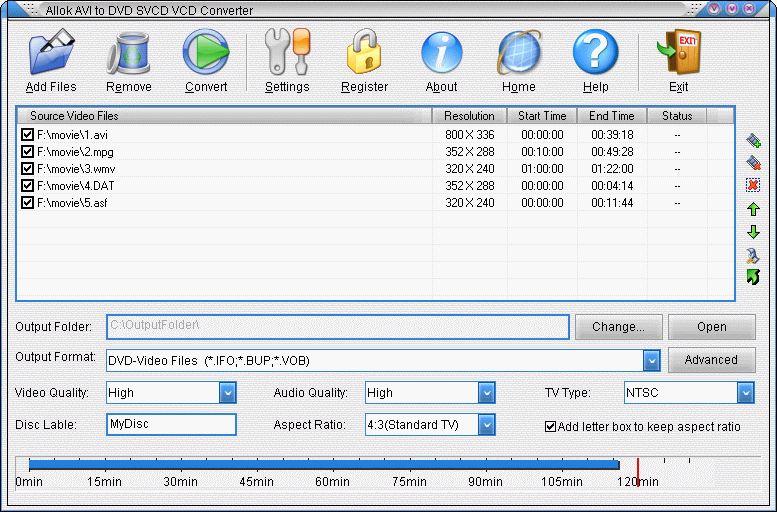Click the Disc Lable MyDisc input field

(x=171, y=424)
